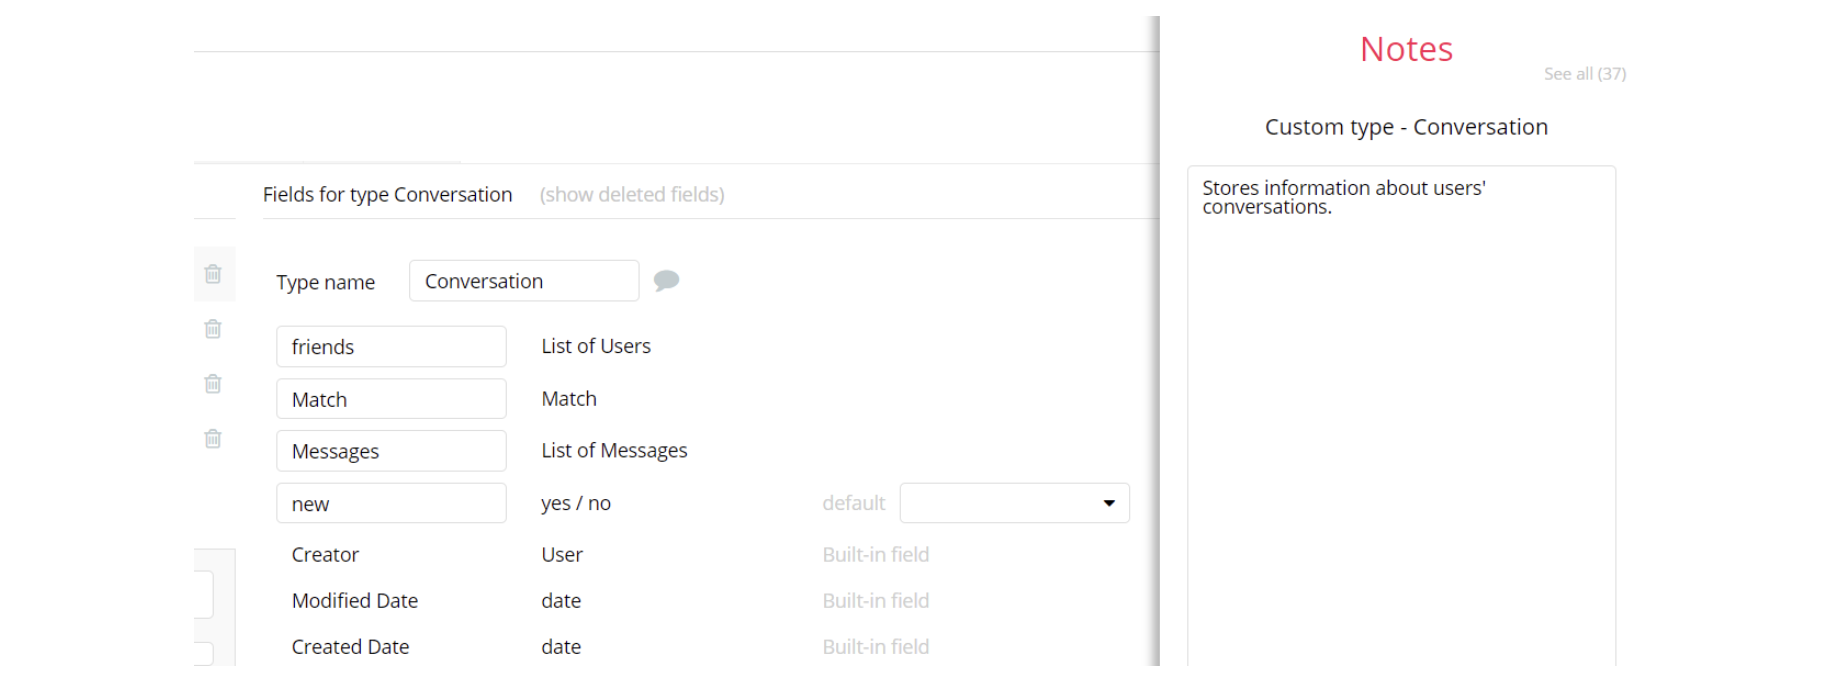Click the Custom type - Conversation note title
Viewport: 1830px width, 678px height.
(x=1406, y=127)
